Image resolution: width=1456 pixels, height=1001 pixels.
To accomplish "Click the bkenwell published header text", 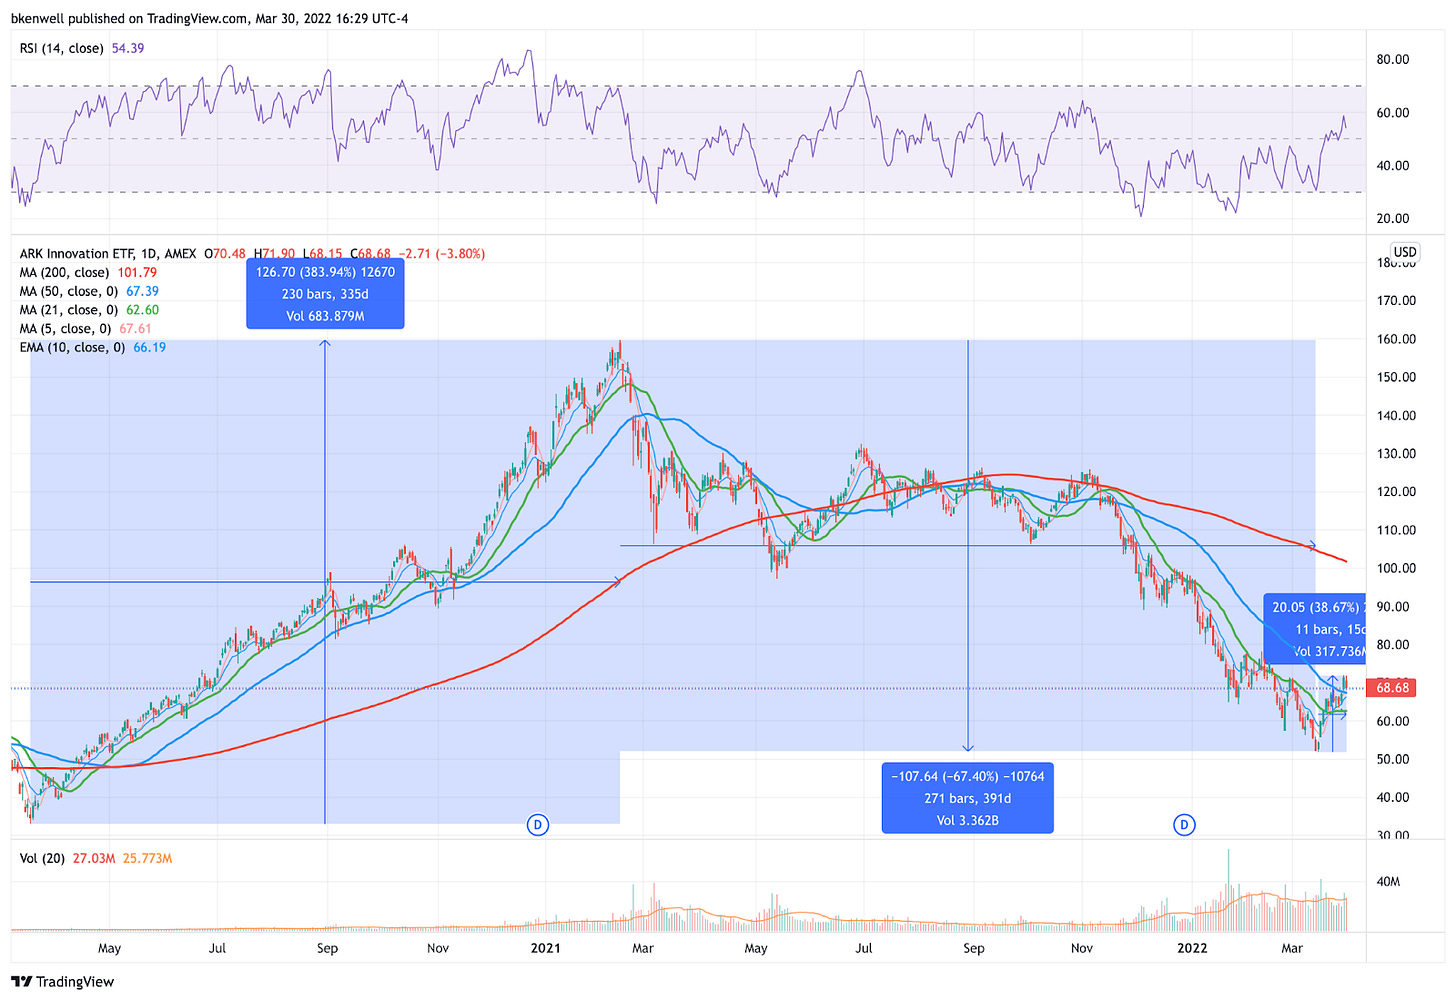I will click(210, 18).
